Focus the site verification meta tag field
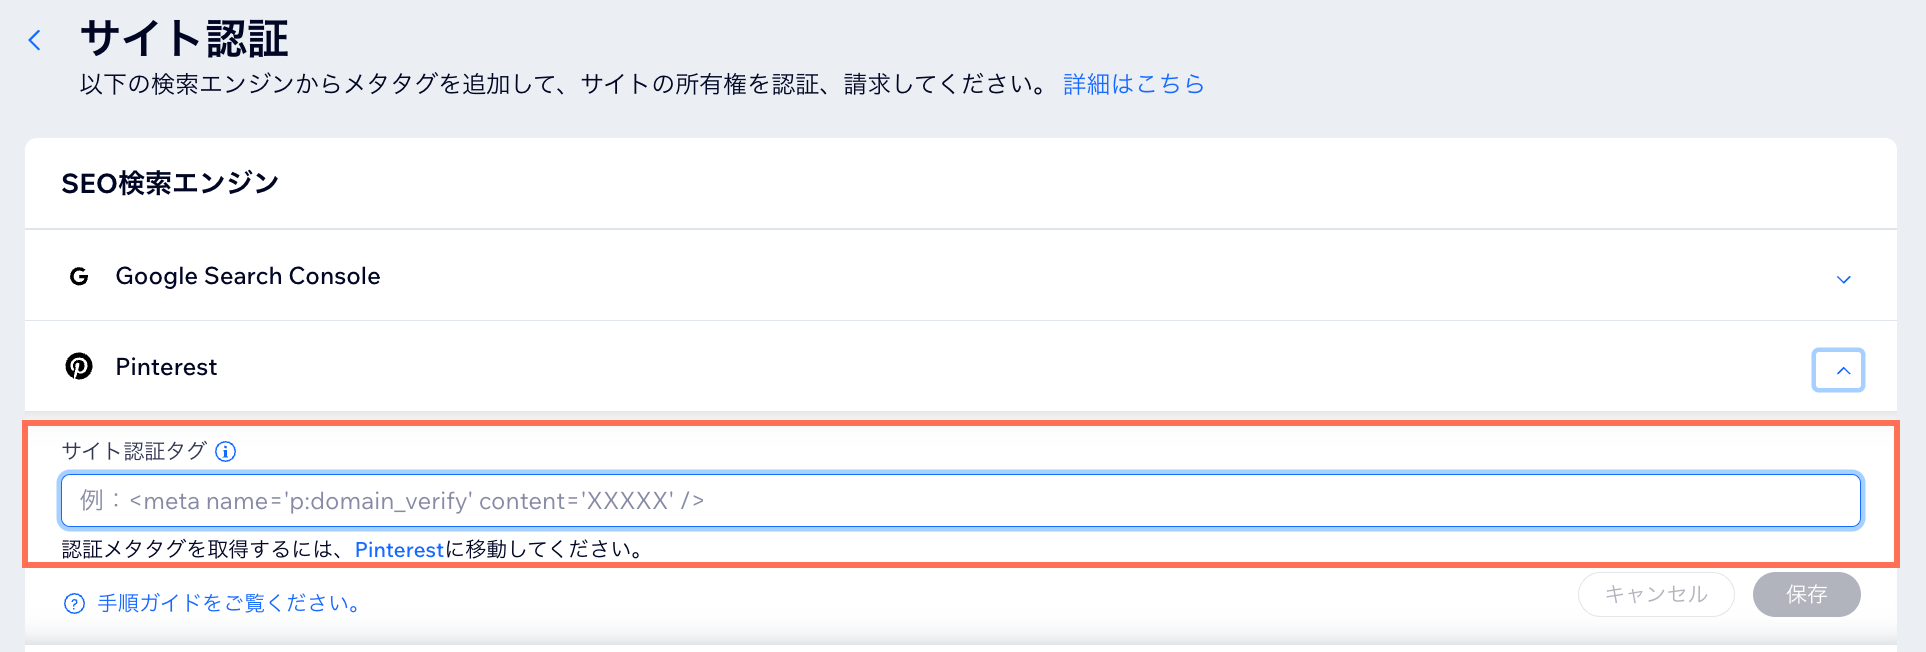1926x652 pixels. [x=960, y=501]
